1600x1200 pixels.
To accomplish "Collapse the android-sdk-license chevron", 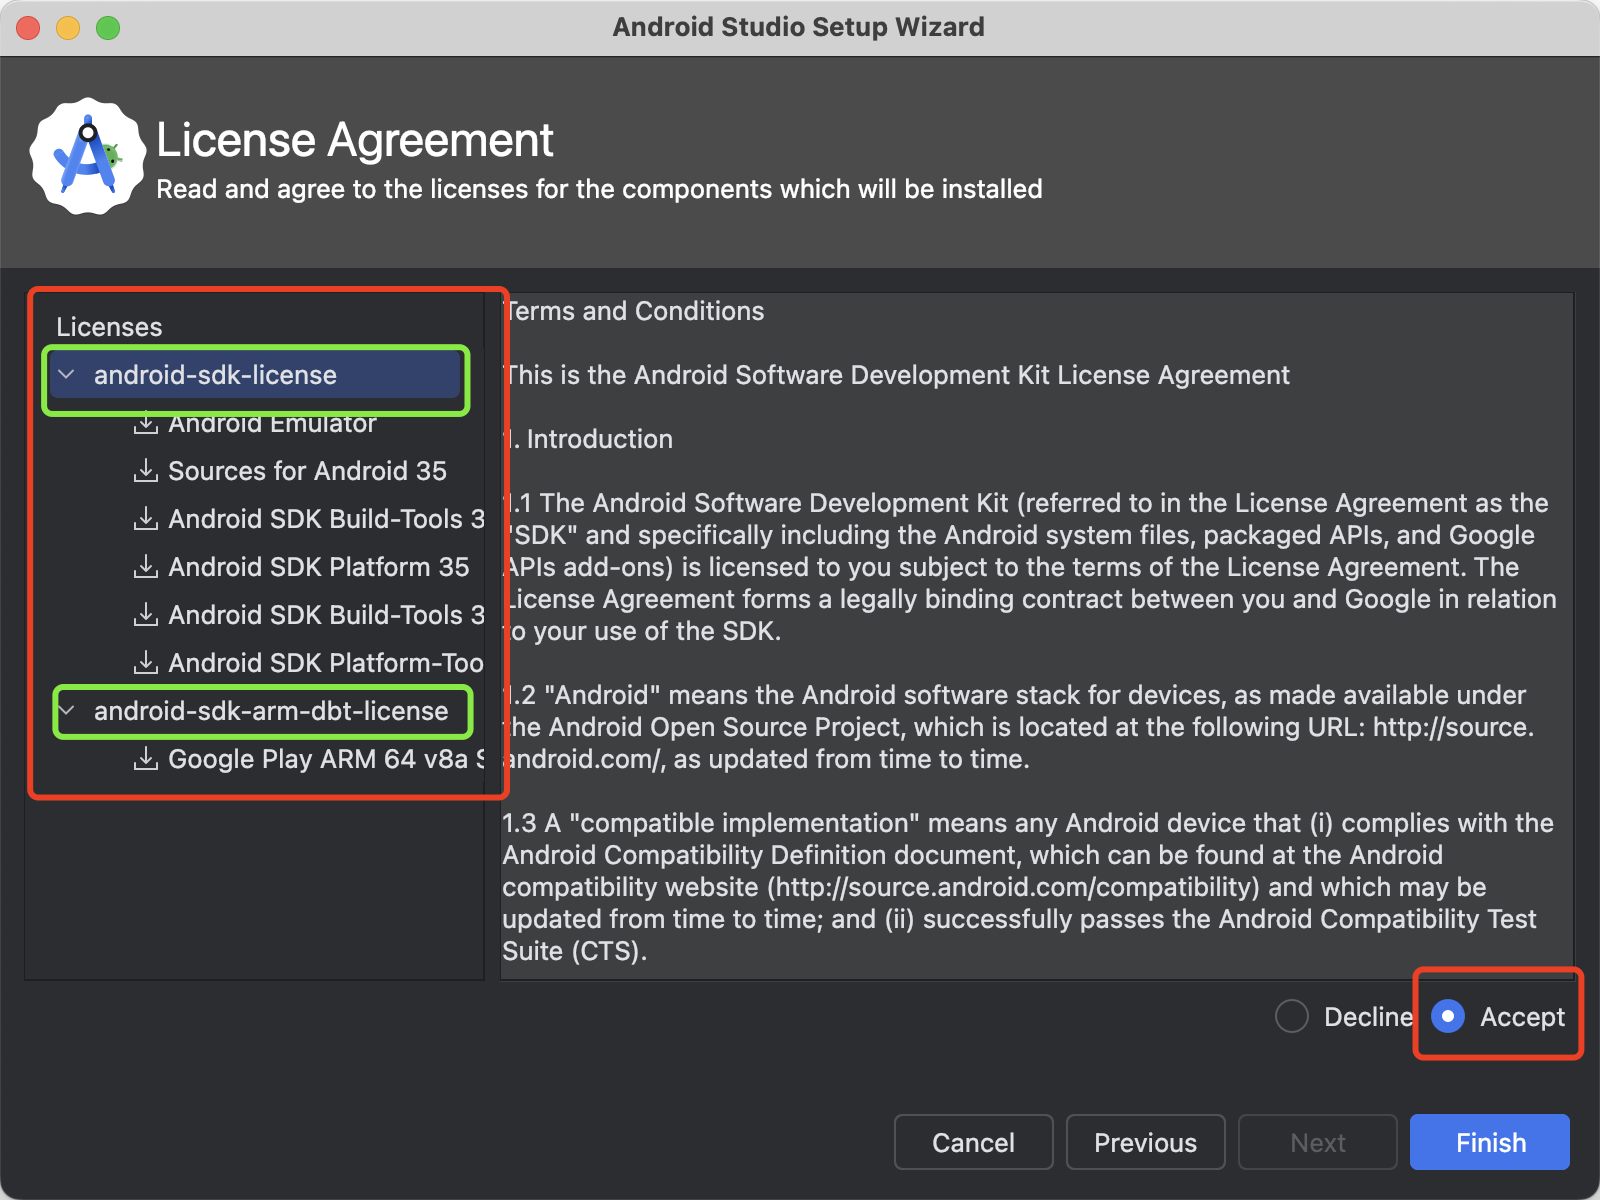I will coord(67,374).
